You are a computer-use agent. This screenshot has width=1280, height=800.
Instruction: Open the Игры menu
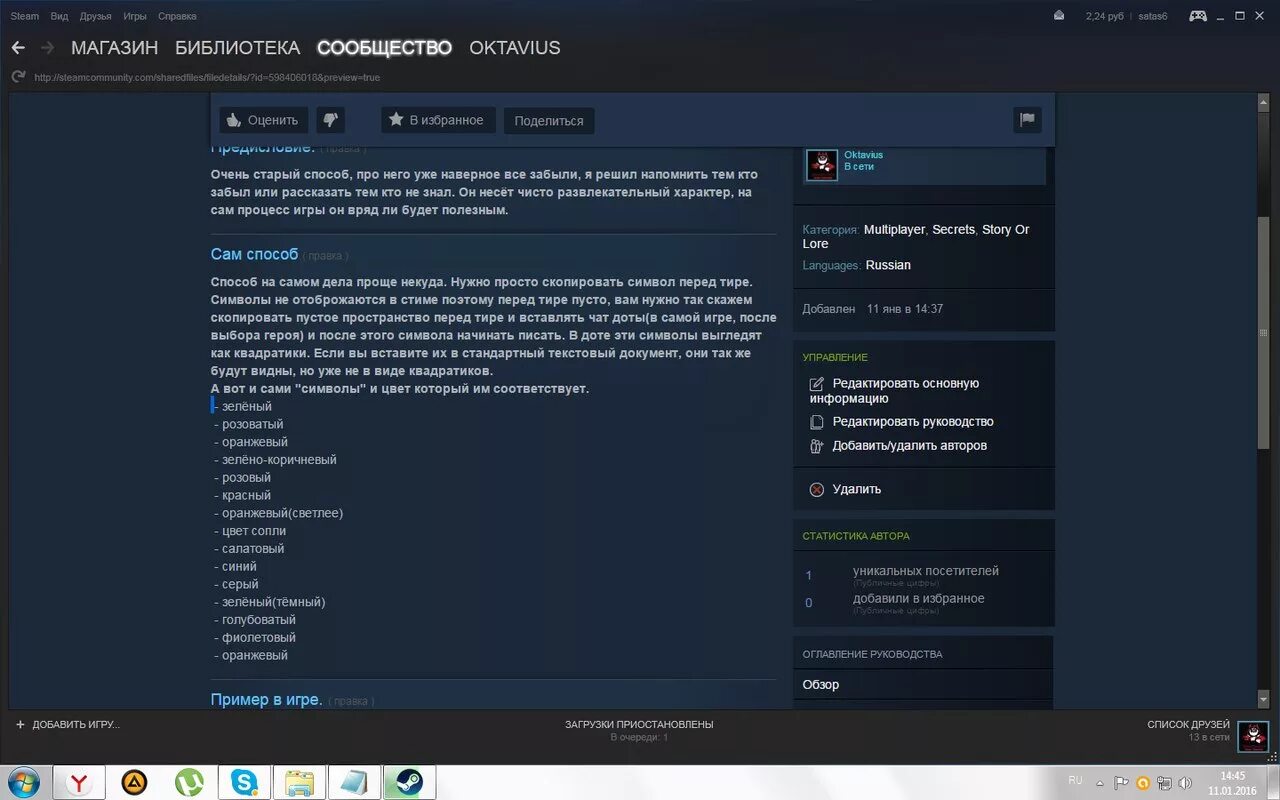pos(135,16)
